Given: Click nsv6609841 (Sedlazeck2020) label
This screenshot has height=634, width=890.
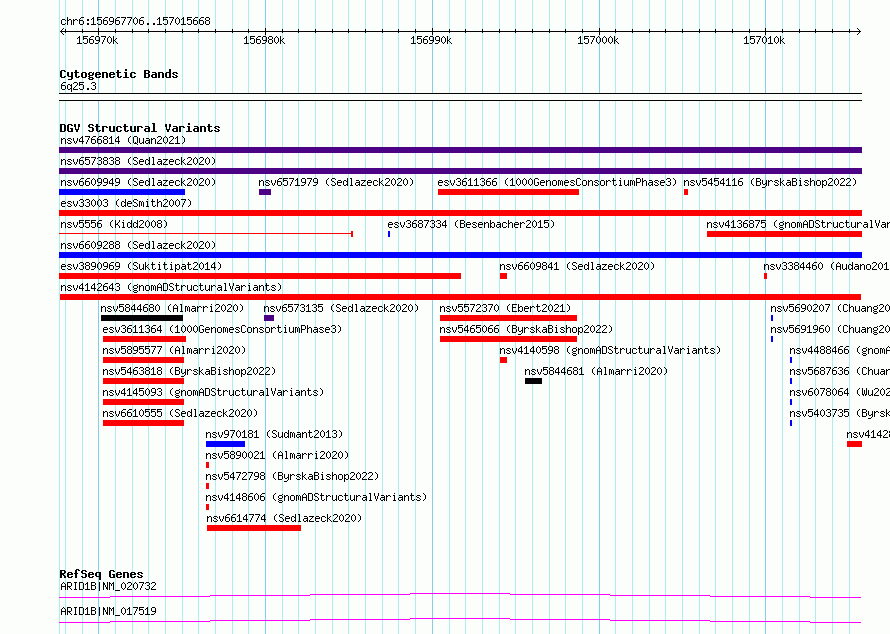Looking at the screenshot, I should (577, 266).
